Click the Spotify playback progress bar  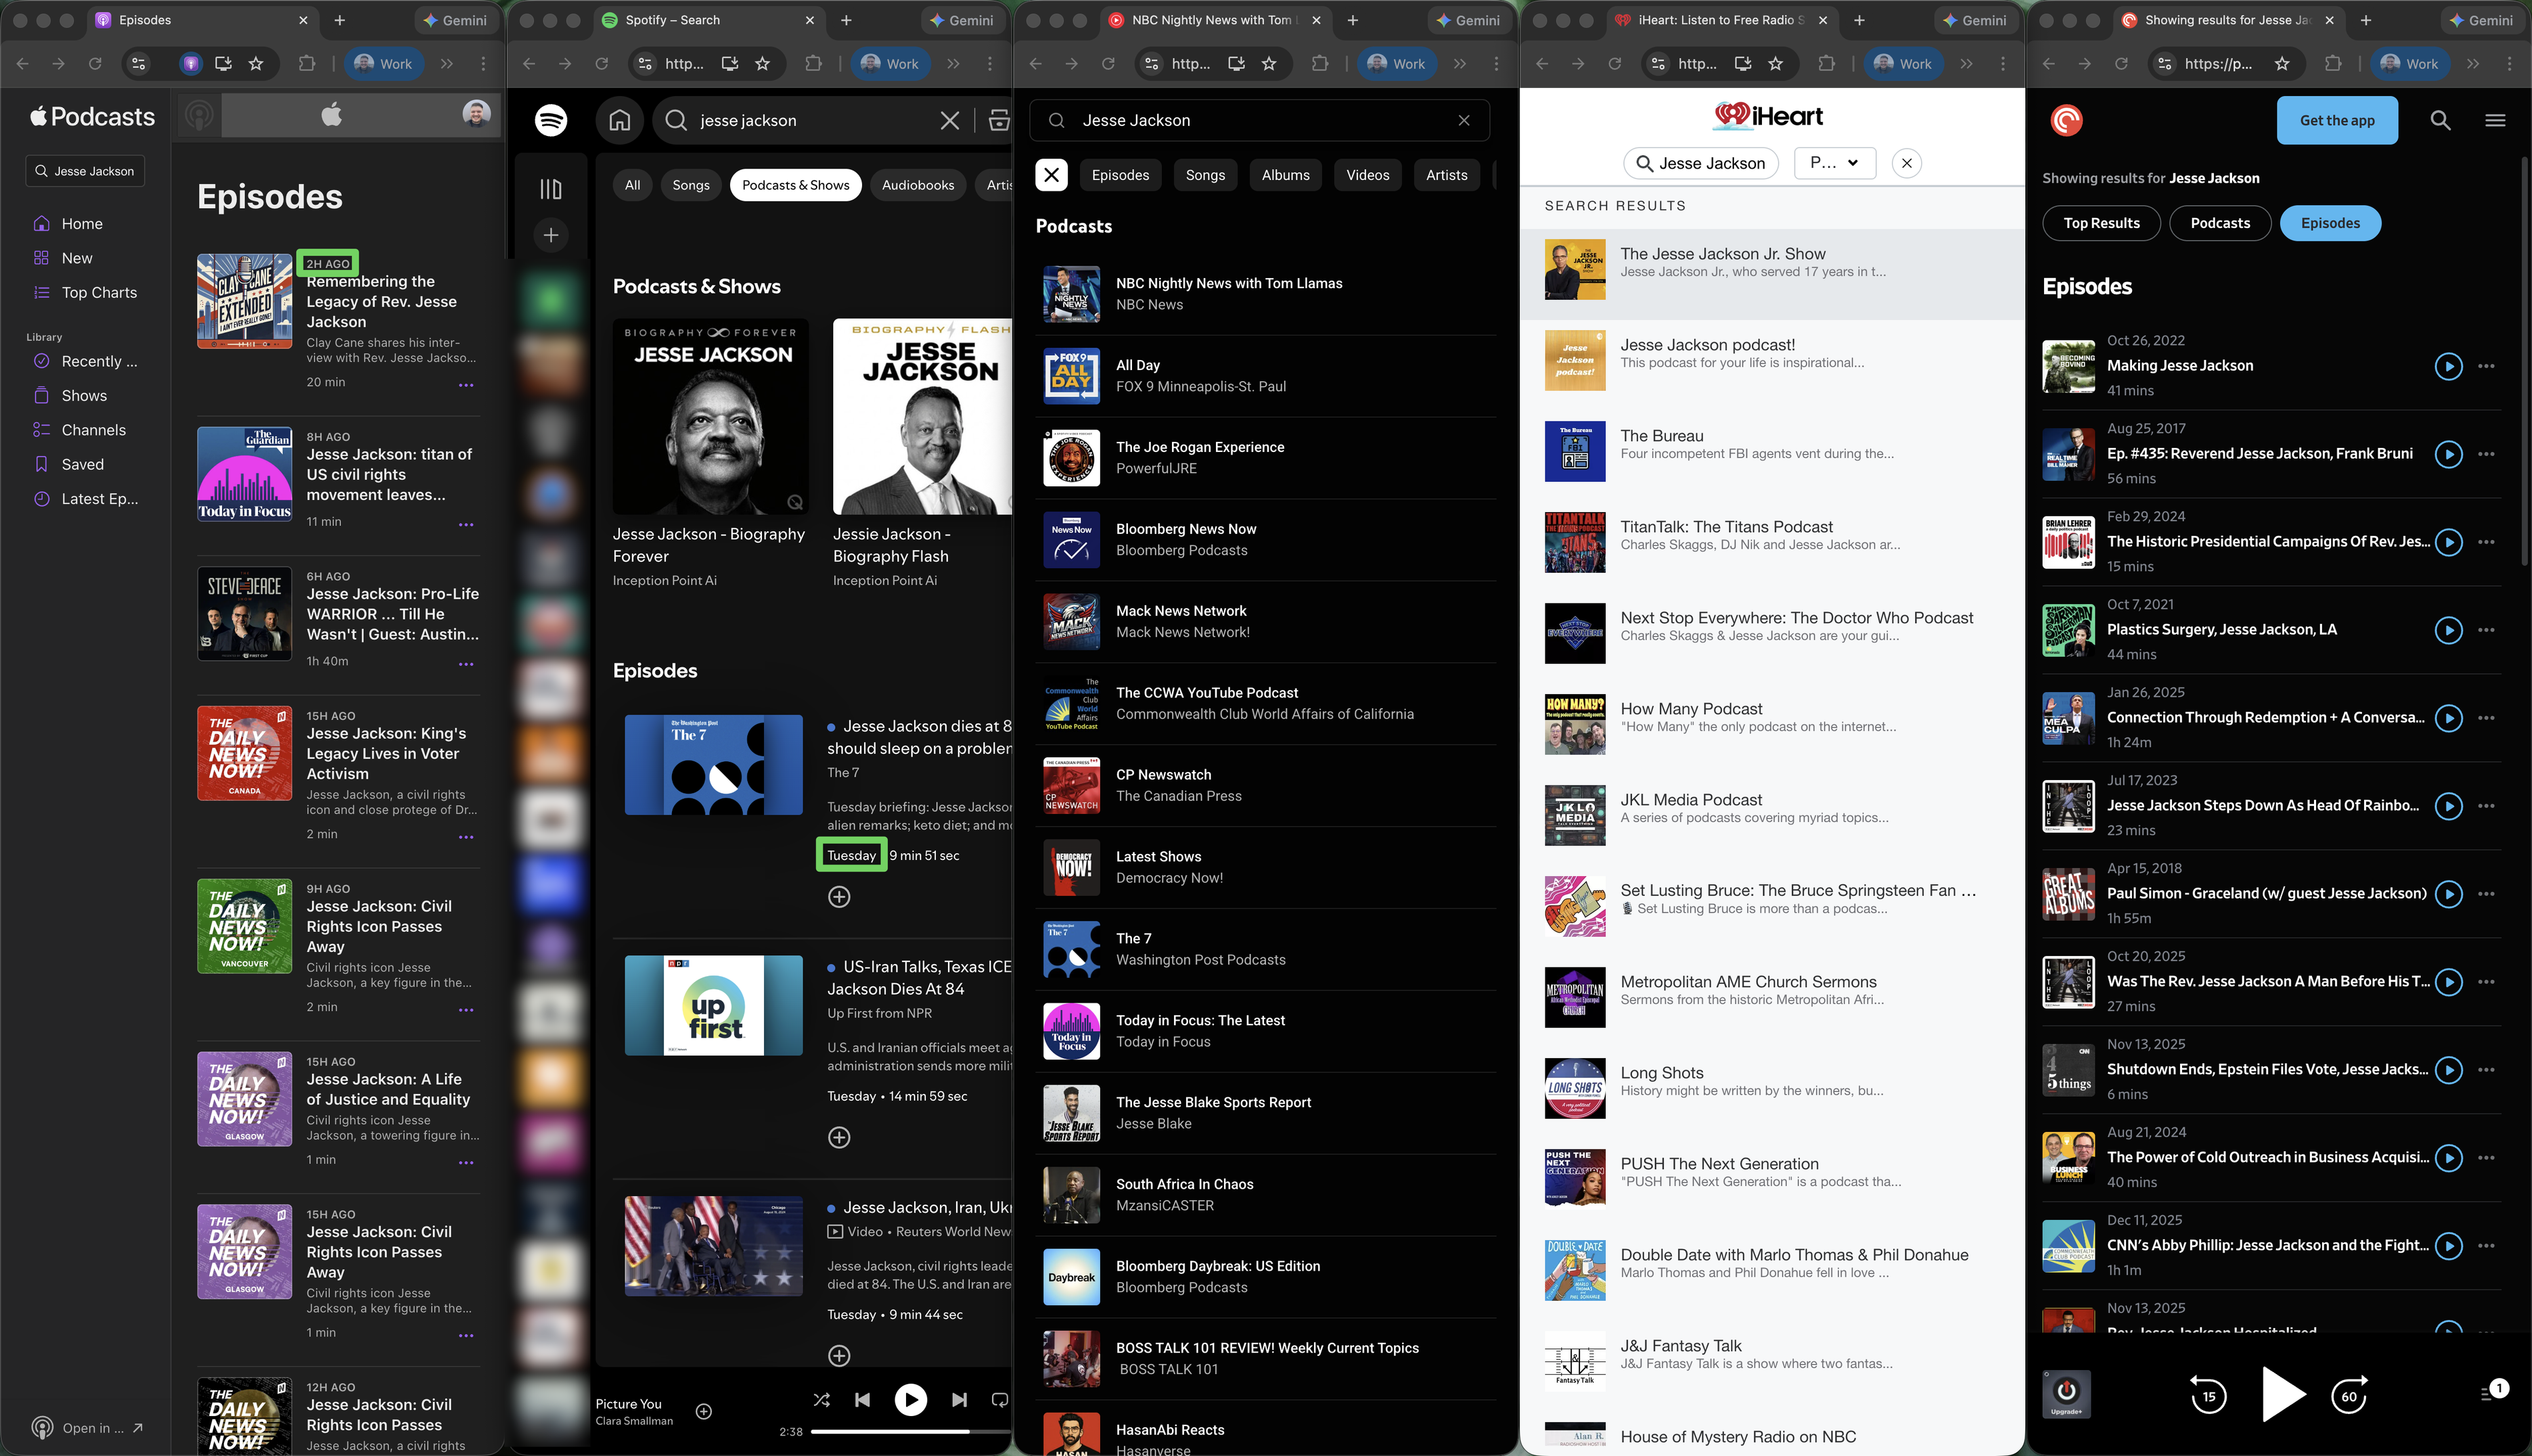[x=900, y=1431]
